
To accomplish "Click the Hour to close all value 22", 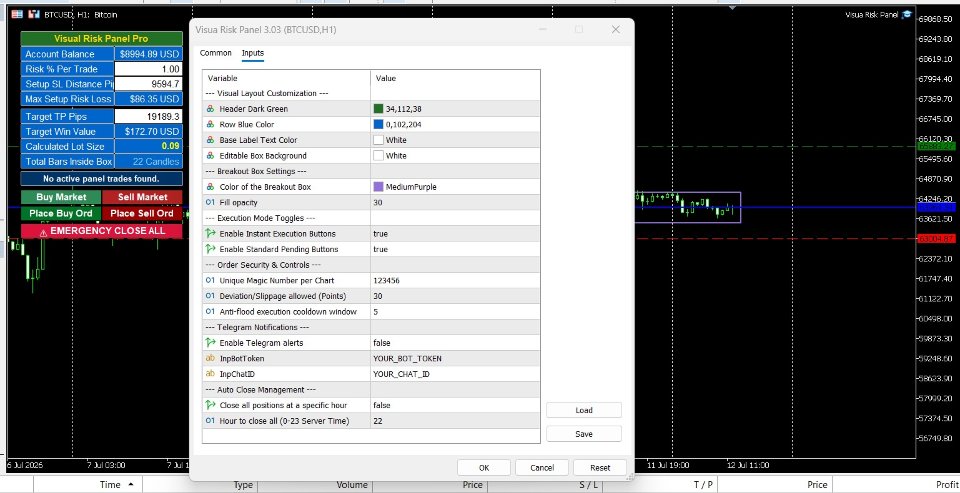I will click(377, 421).
